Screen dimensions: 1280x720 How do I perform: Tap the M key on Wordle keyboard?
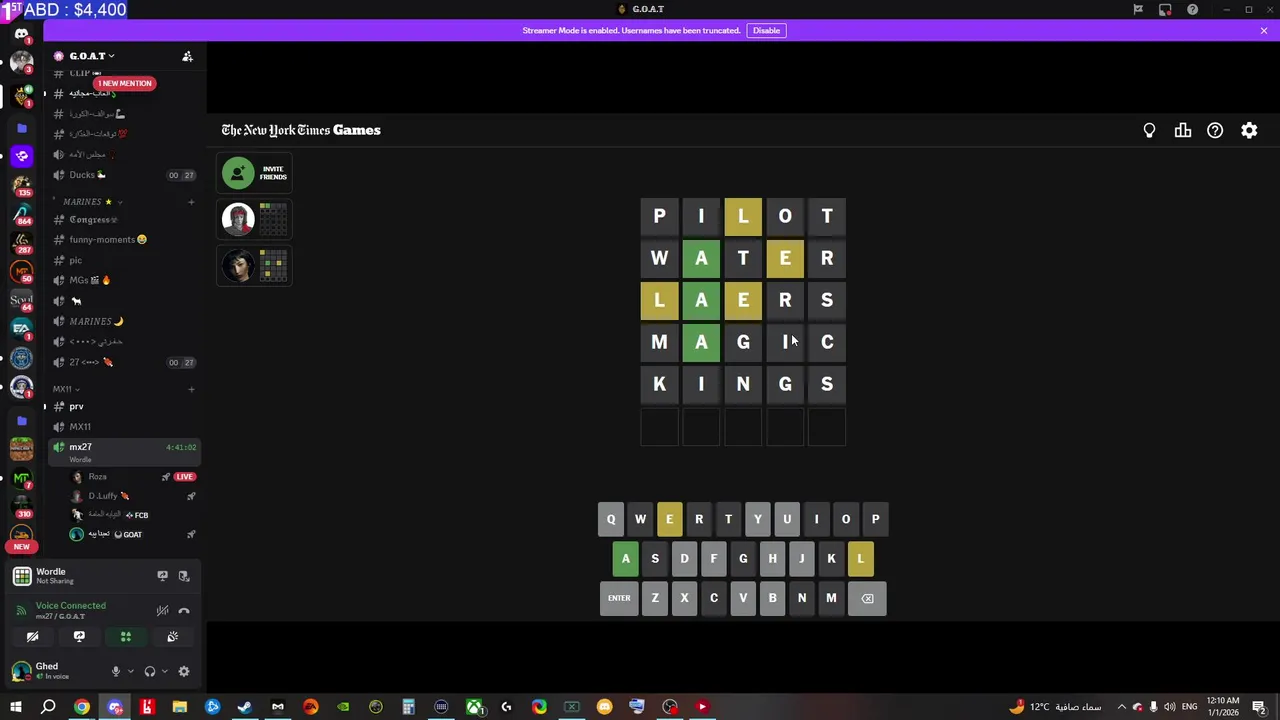coord(831,598)
